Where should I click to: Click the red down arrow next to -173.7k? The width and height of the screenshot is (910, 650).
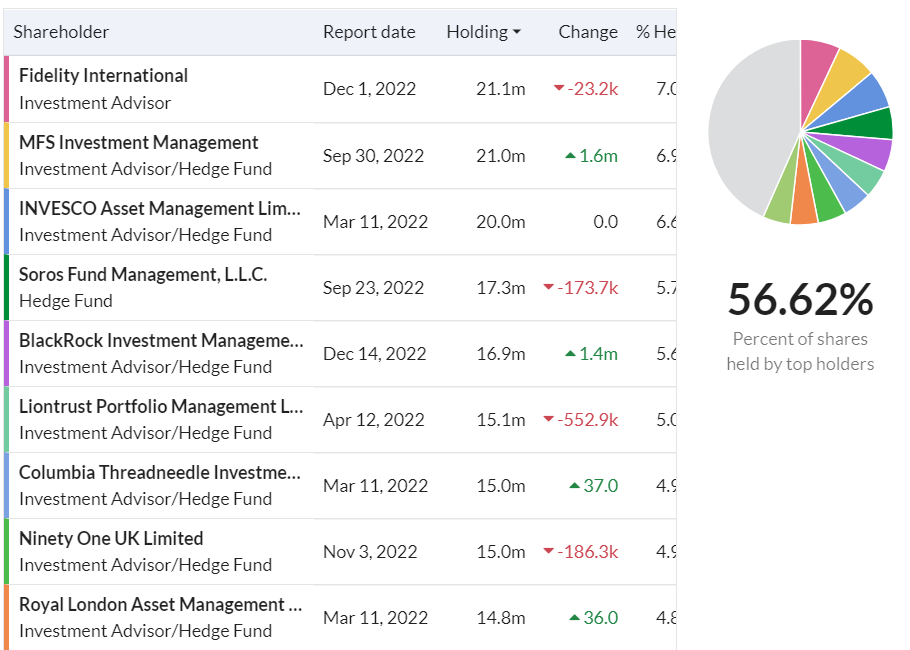click(548, 287)
